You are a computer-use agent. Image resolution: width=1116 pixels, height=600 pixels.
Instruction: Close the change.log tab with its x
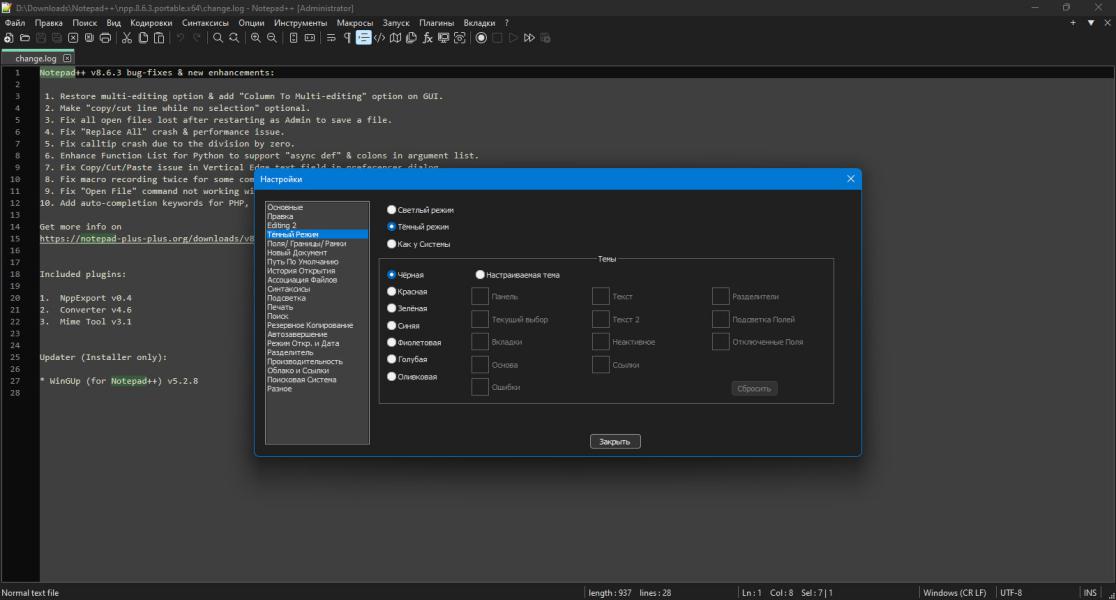[x=67, y=58]
